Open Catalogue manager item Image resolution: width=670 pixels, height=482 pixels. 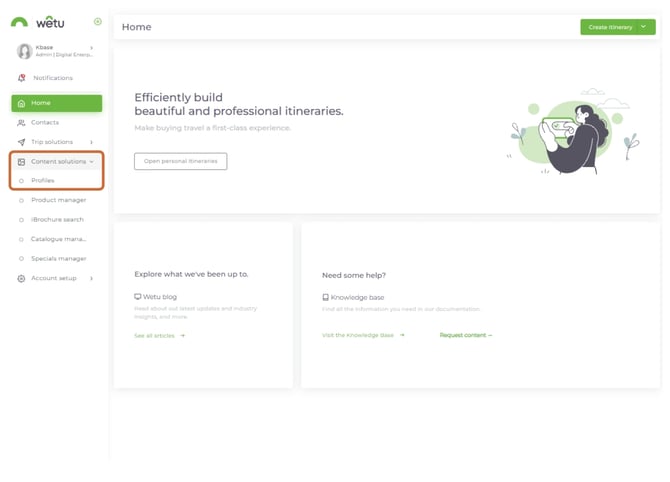pos(56,240)
